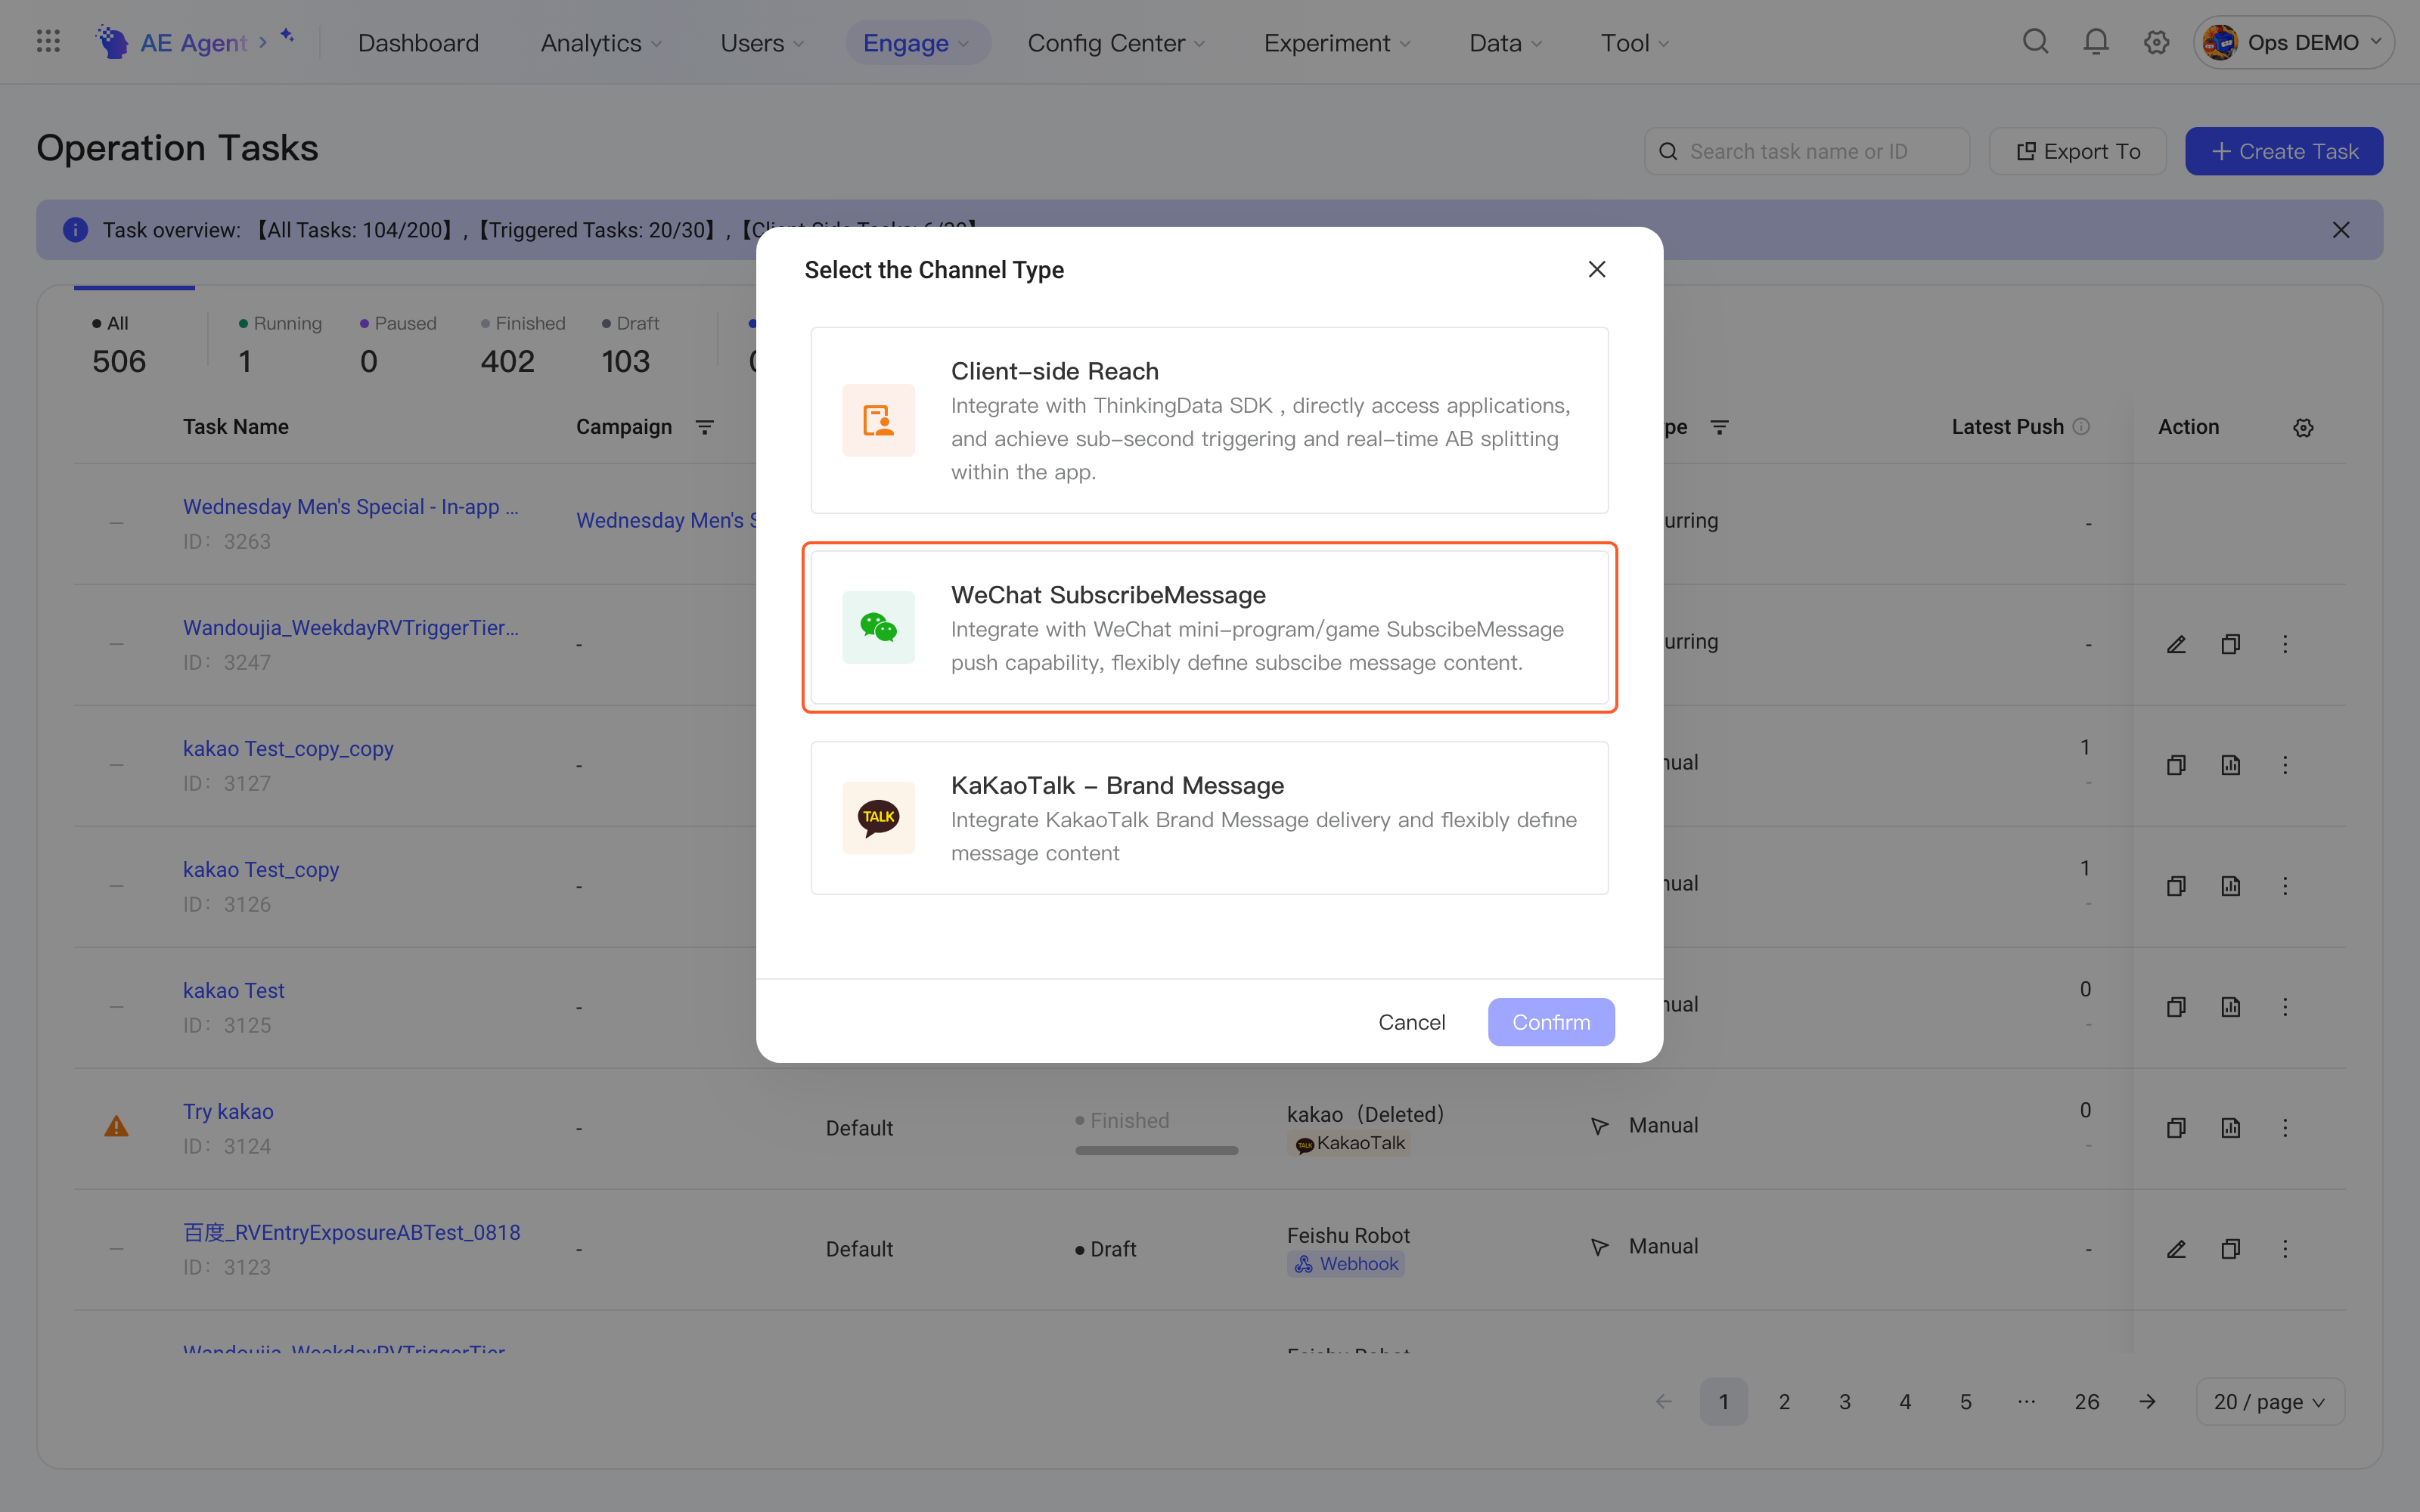Open table column settings gear icon
The image size is (2420, 1512).
pos(2303,427)
